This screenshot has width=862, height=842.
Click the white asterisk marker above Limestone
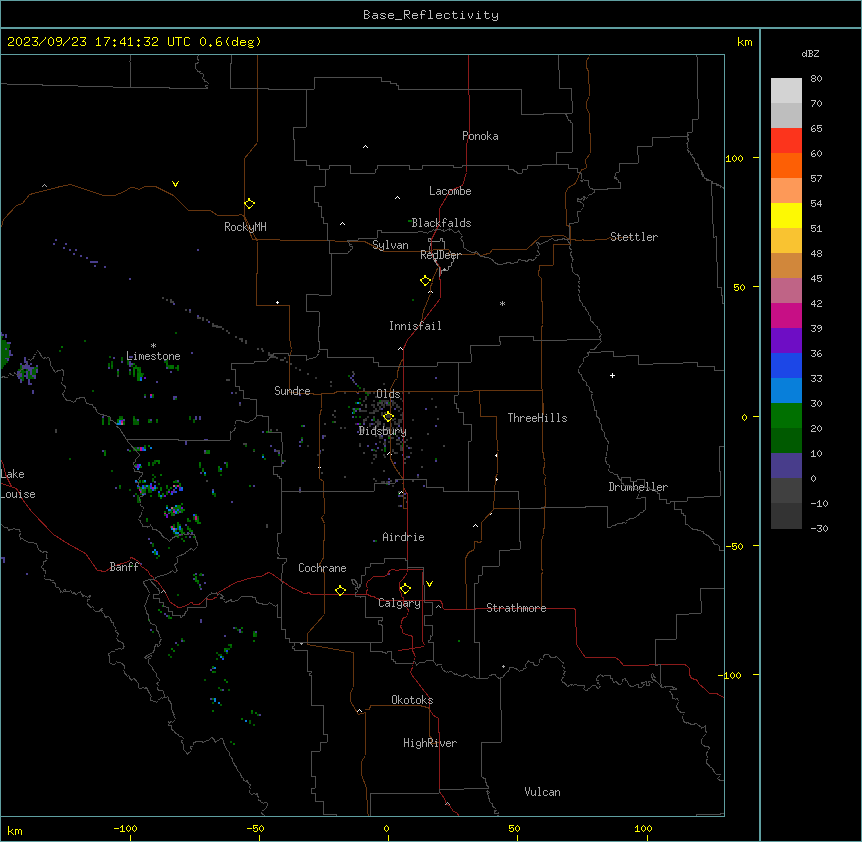pyautogui.click(x=153, y=346)
